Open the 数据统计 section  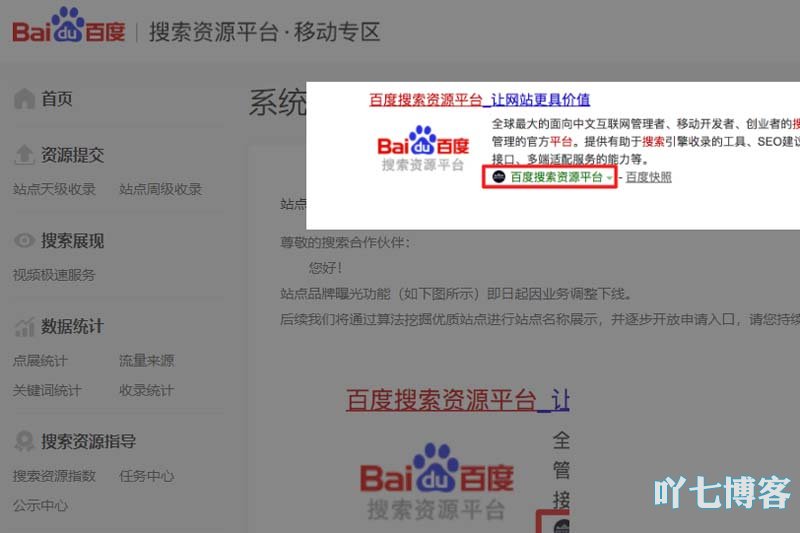tap(72, 326)
